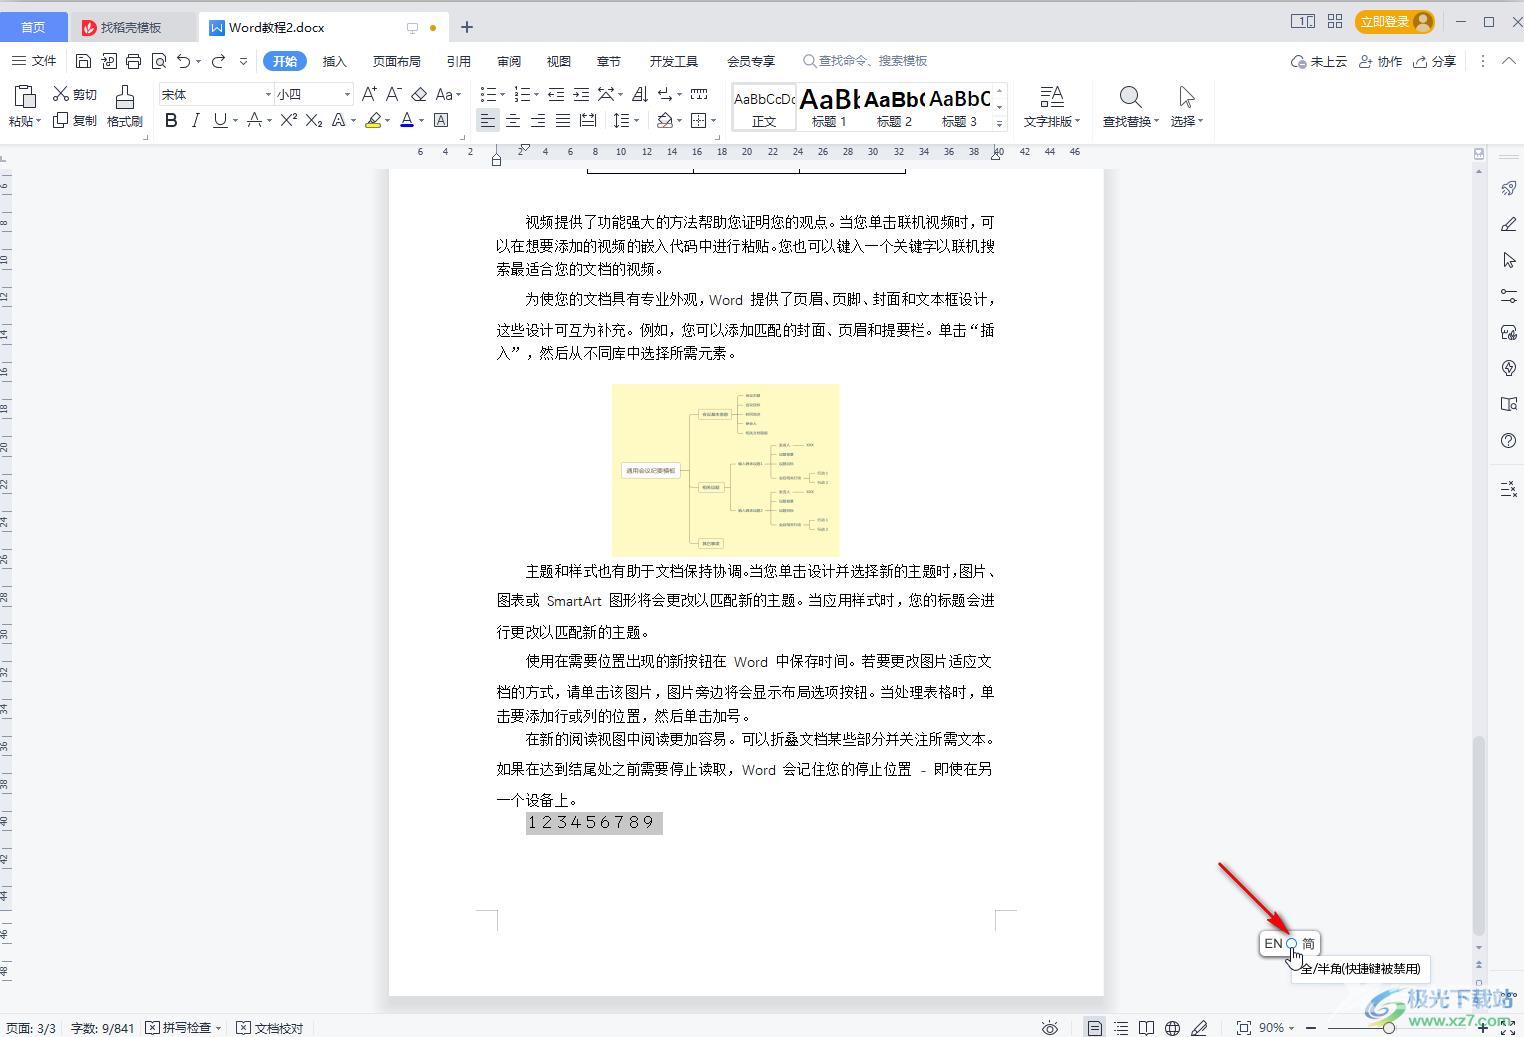
Task: Align paragraph right
Action: (538, 120)
